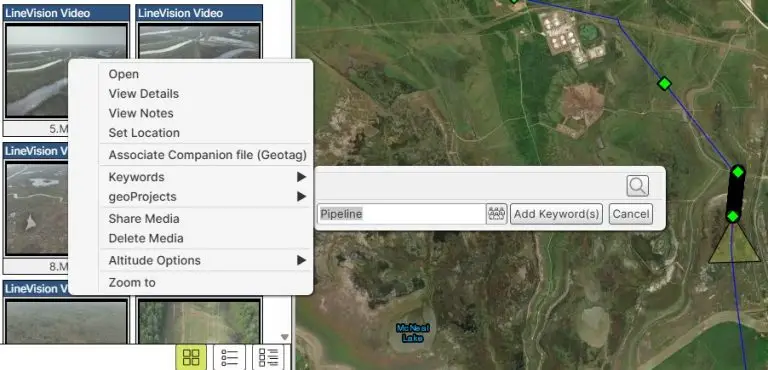Click the magnifier search icon in keyword popup
The width and height of the screenshot is (768, 370).
pyautogui.click(x=637, y=186)
